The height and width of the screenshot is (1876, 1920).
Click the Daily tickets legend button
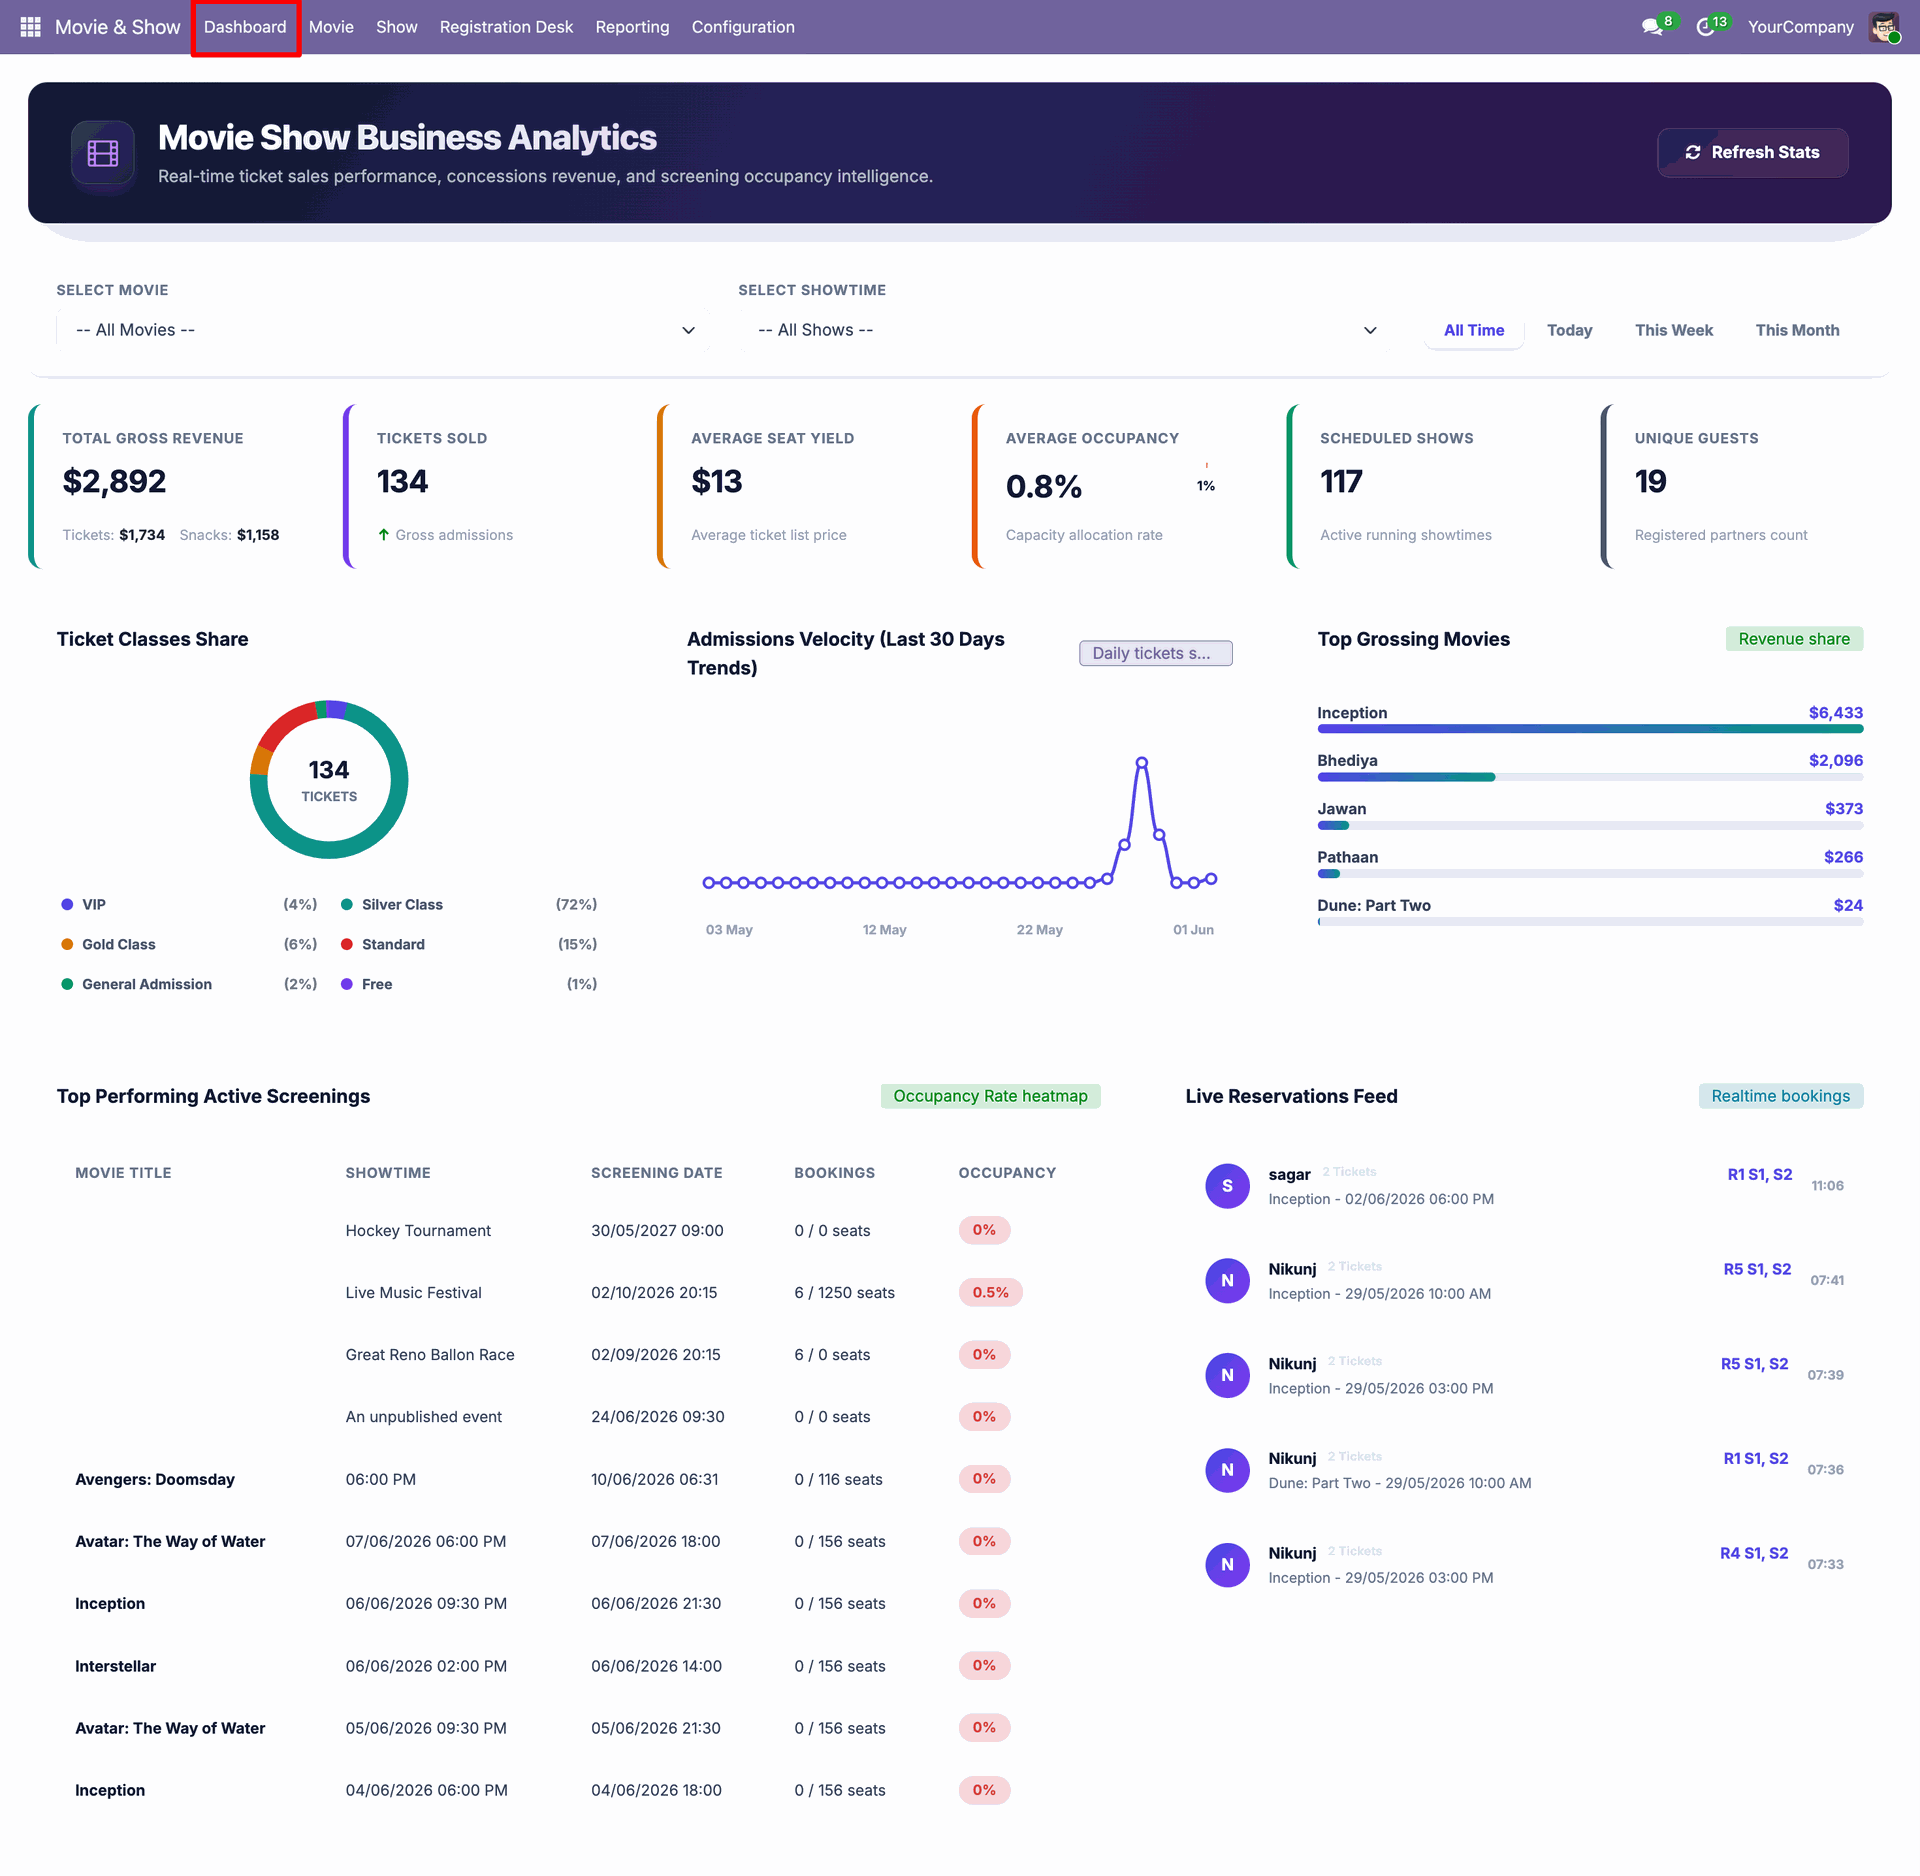click(x=1155, y=653)
